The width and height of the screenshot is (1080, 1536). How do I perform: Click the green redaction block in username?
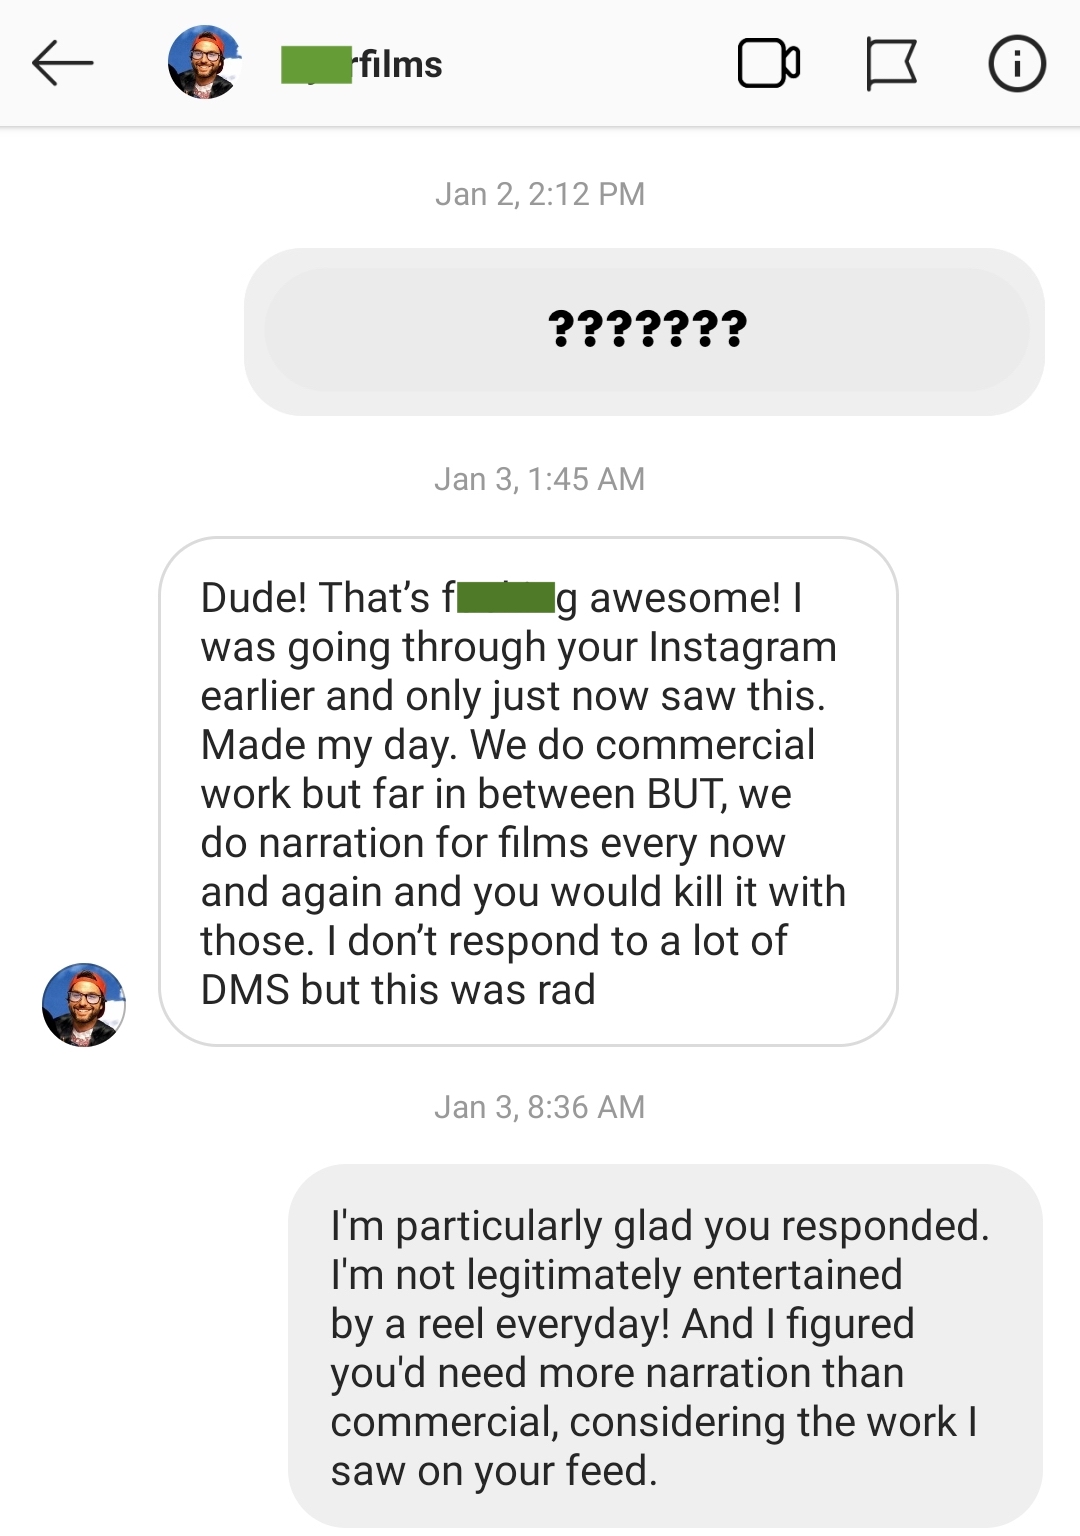(316, 65)
